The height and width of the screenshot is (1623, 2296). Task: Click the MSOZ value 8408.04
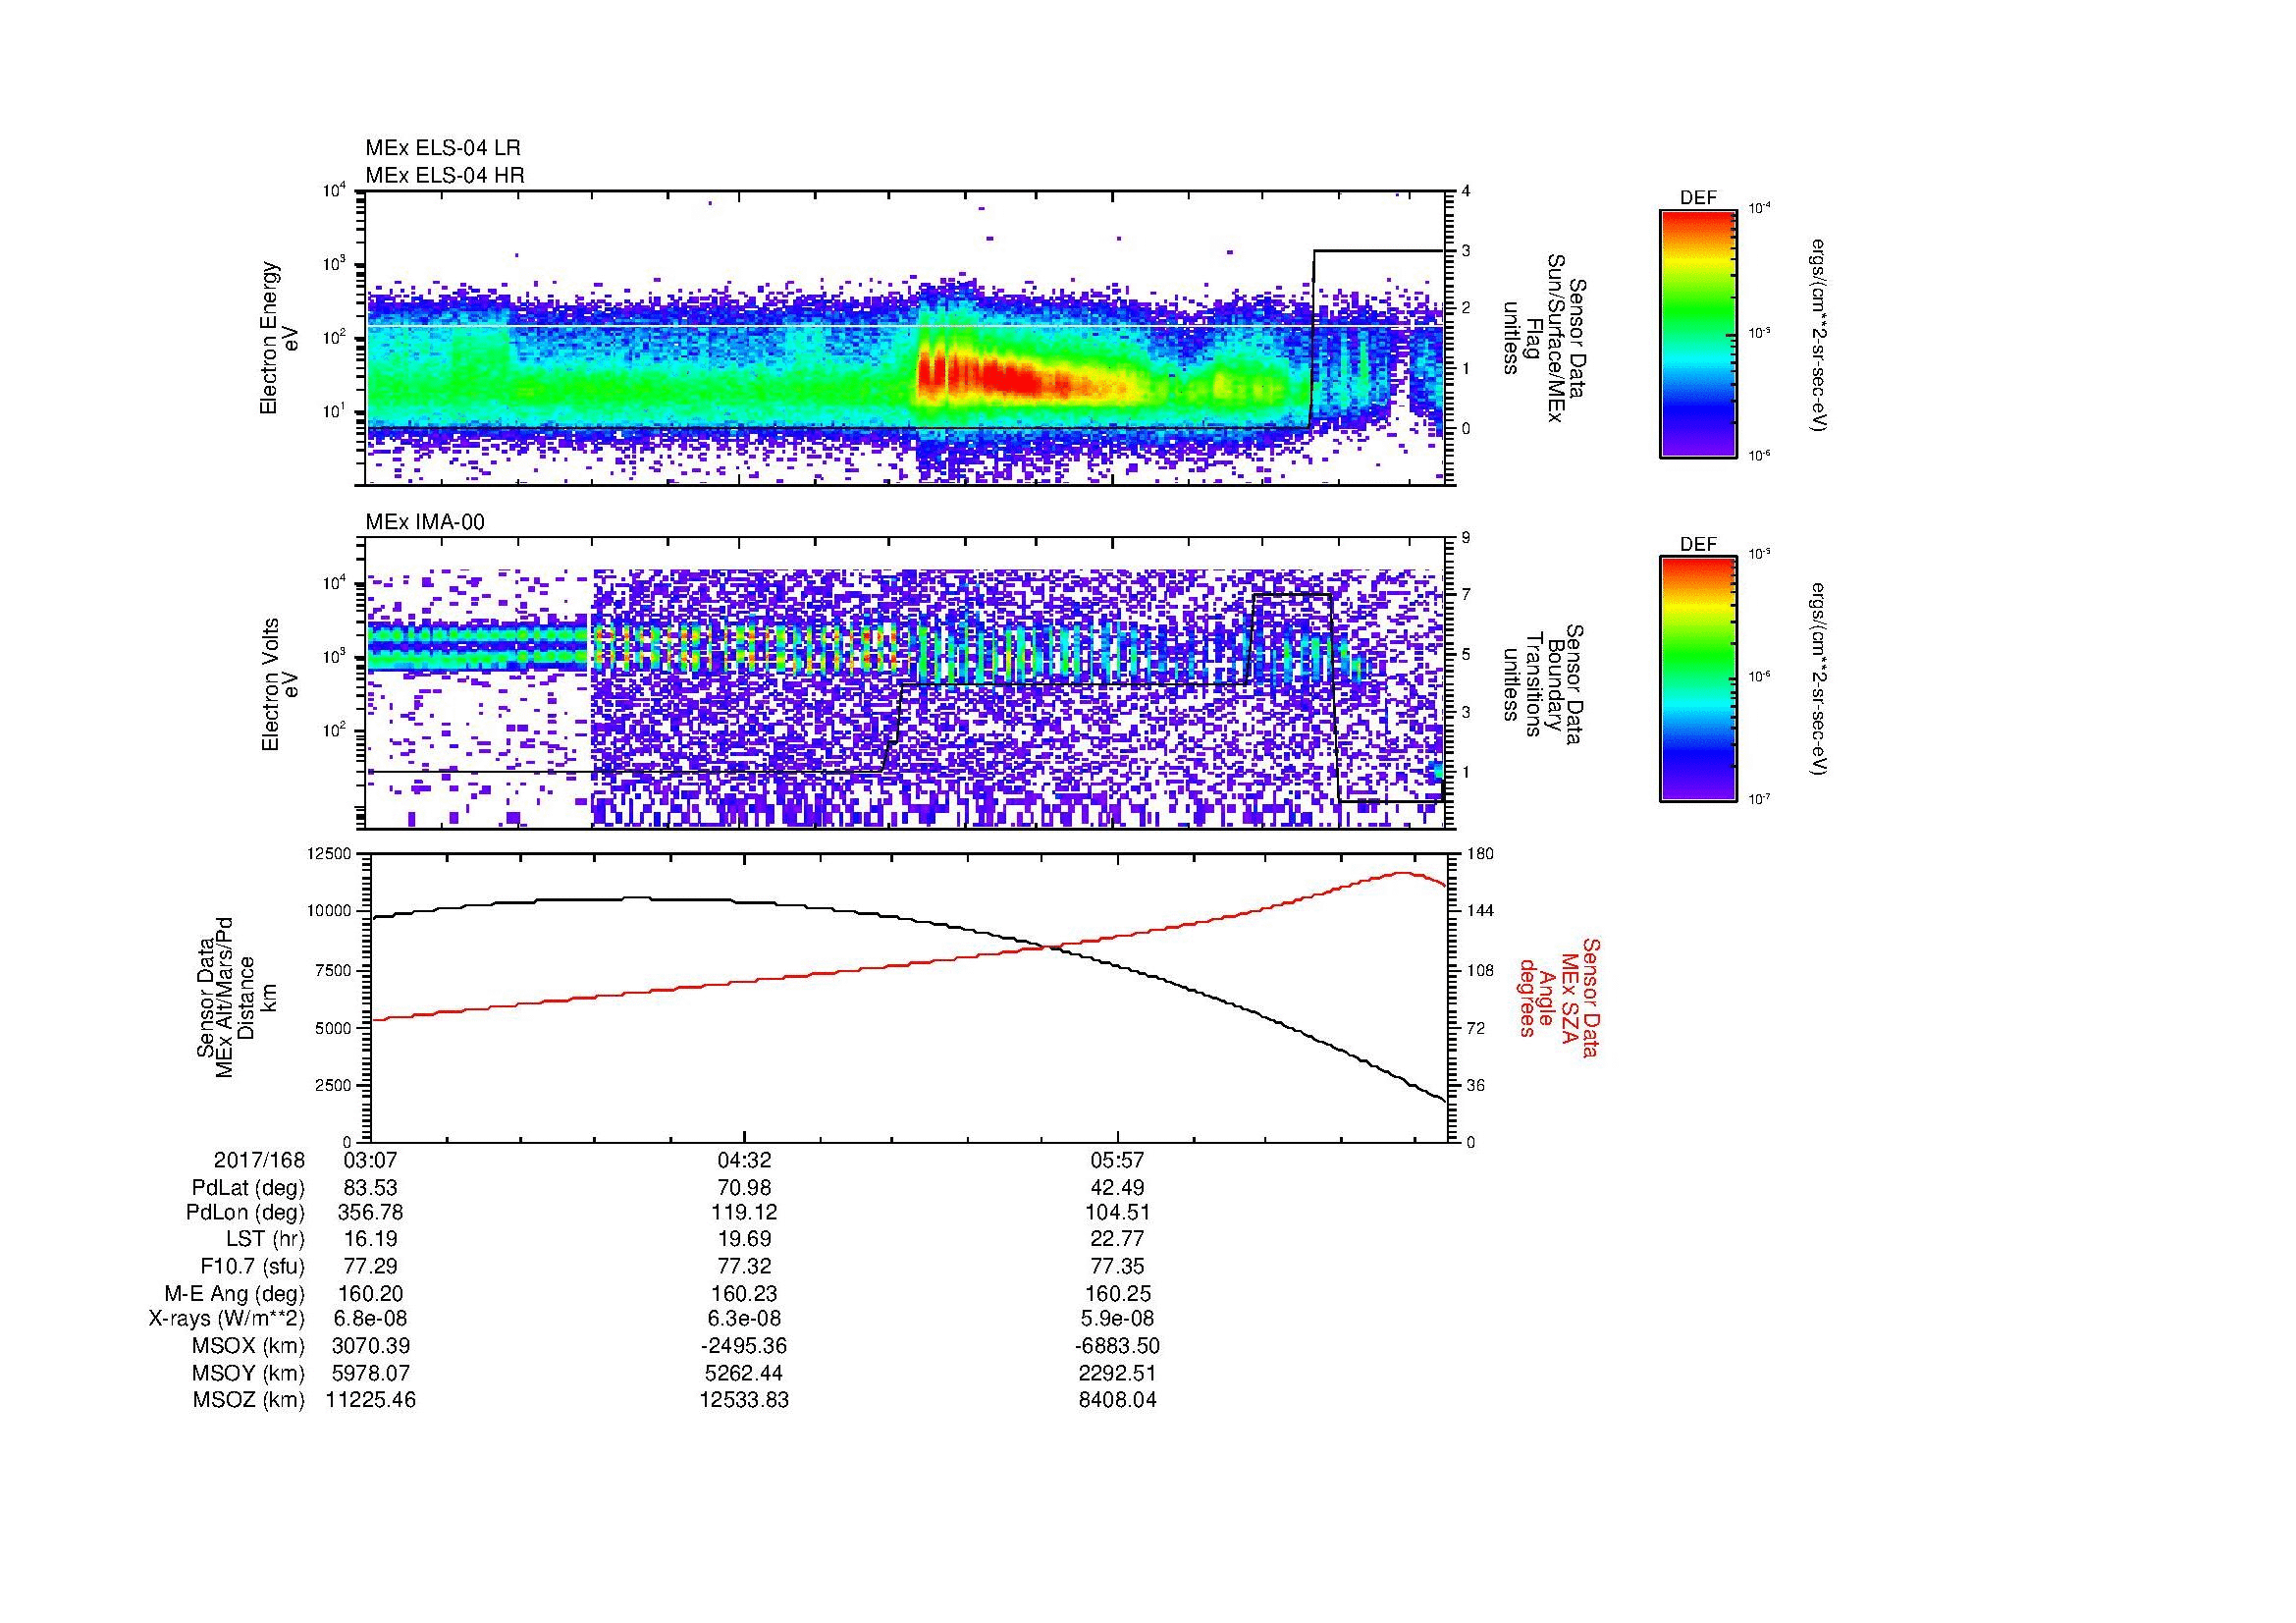1118,1400
